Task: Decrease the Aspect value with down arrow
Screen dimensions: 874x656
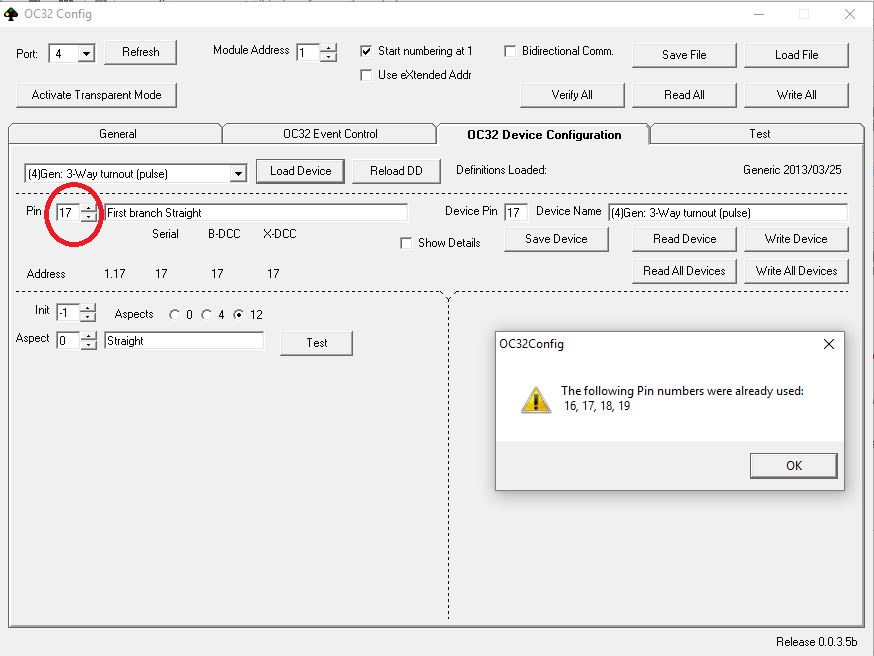Action: [x=88, y=345]
